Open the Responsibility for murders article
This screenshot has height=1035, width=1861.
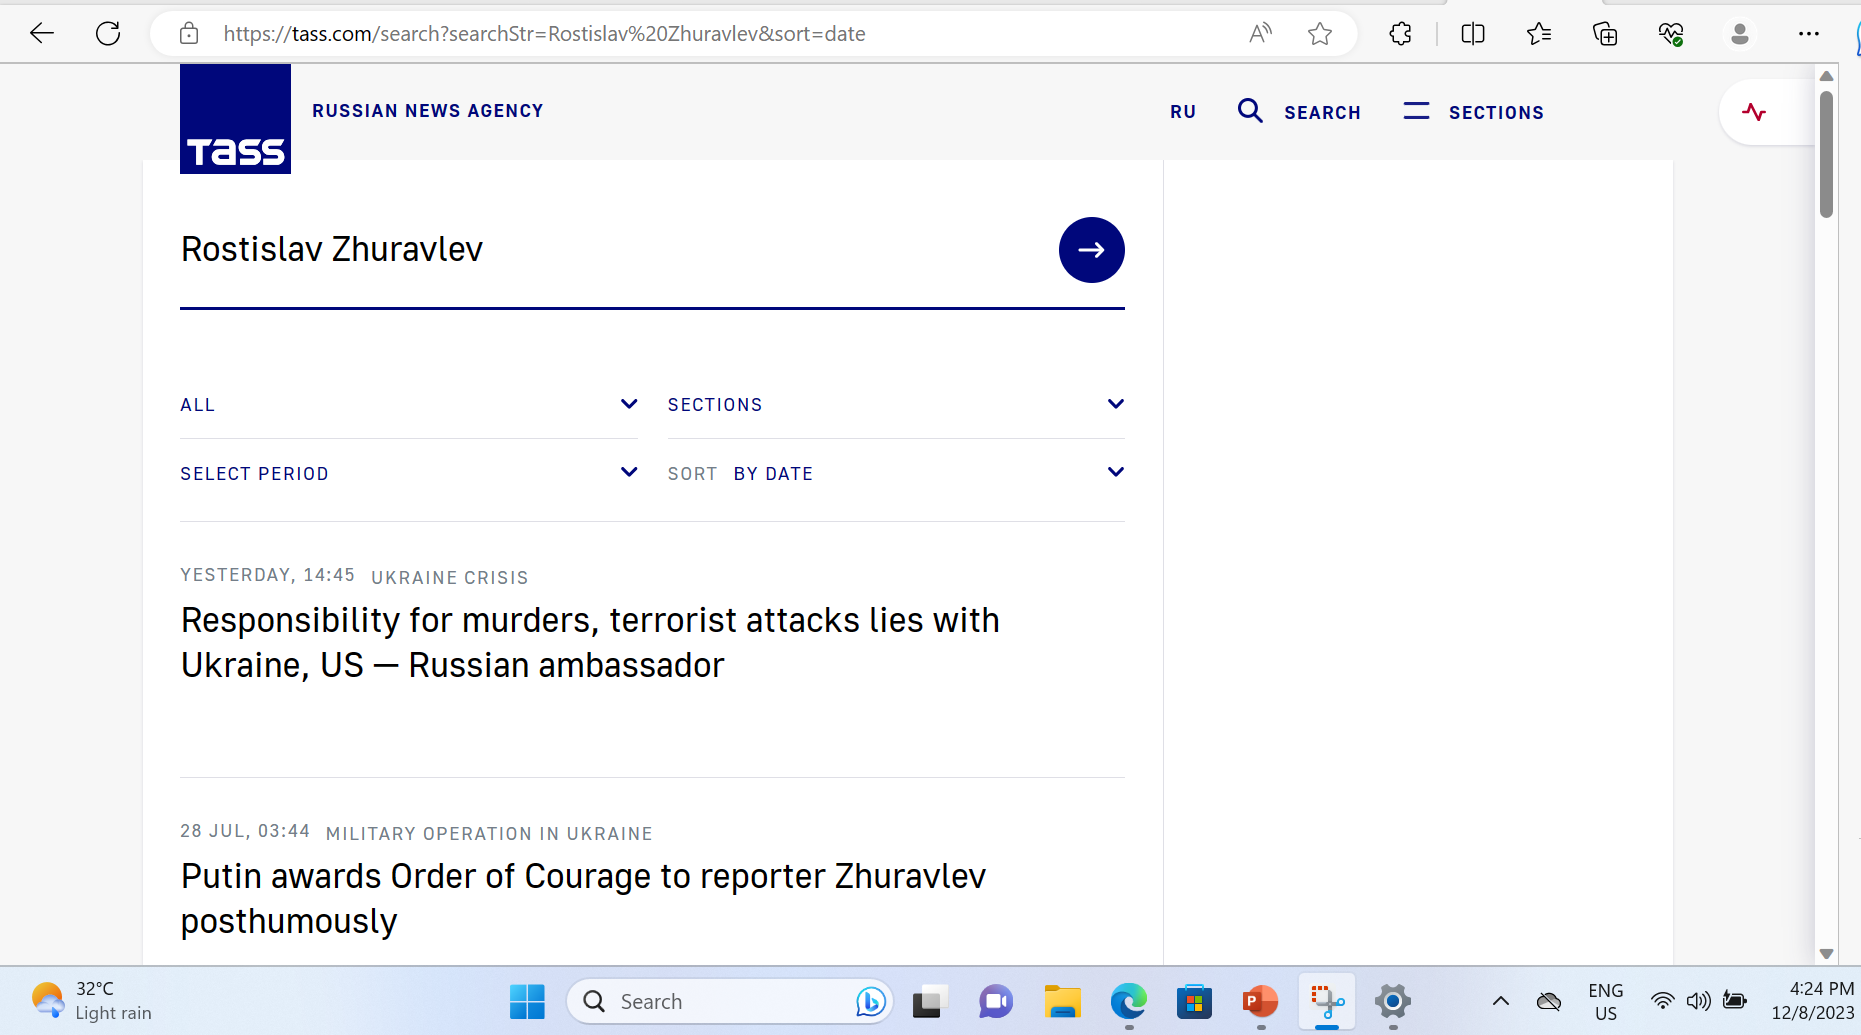coord(590,643)
